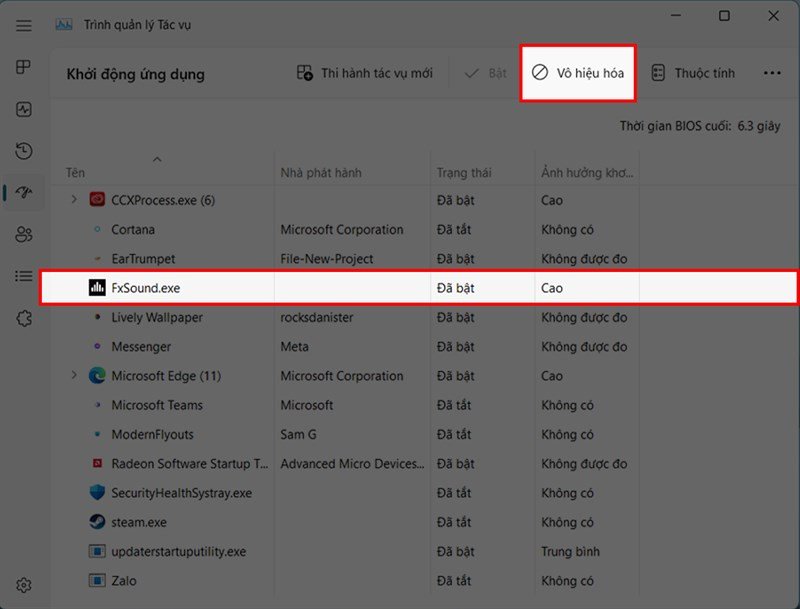Viewport: 800px width, 609px height.
Task: Expand the Microsoft Edge entry
Action: [74, 376]
